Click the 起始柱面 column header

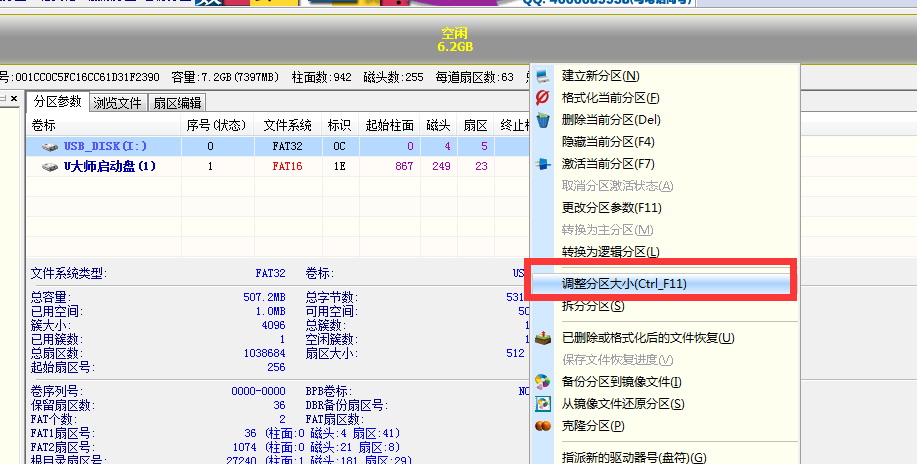point(389,126)
